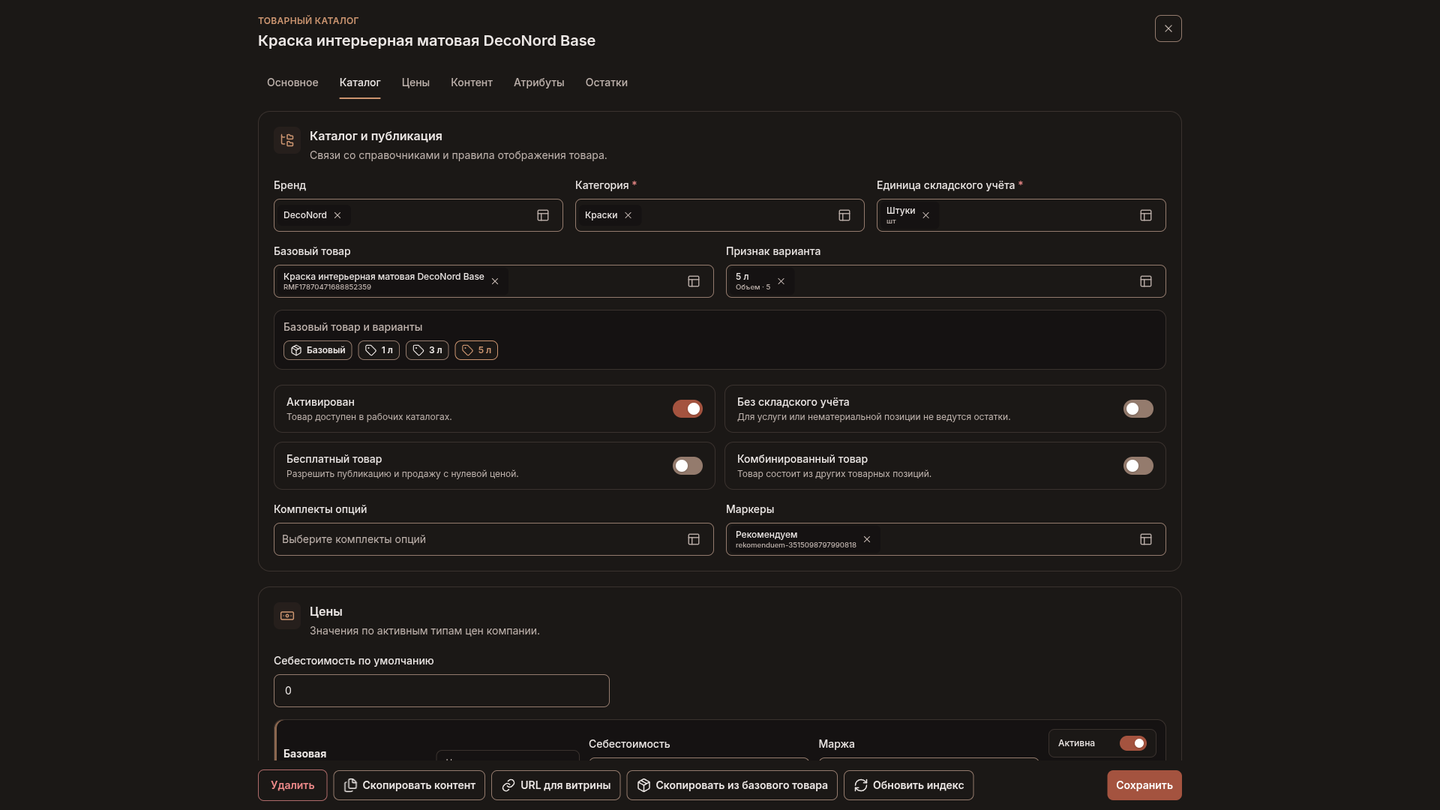The width and height of the screenshot is (1440, 810).
Task: Open category picker icon in Категория field
Action: pos(844,215)
